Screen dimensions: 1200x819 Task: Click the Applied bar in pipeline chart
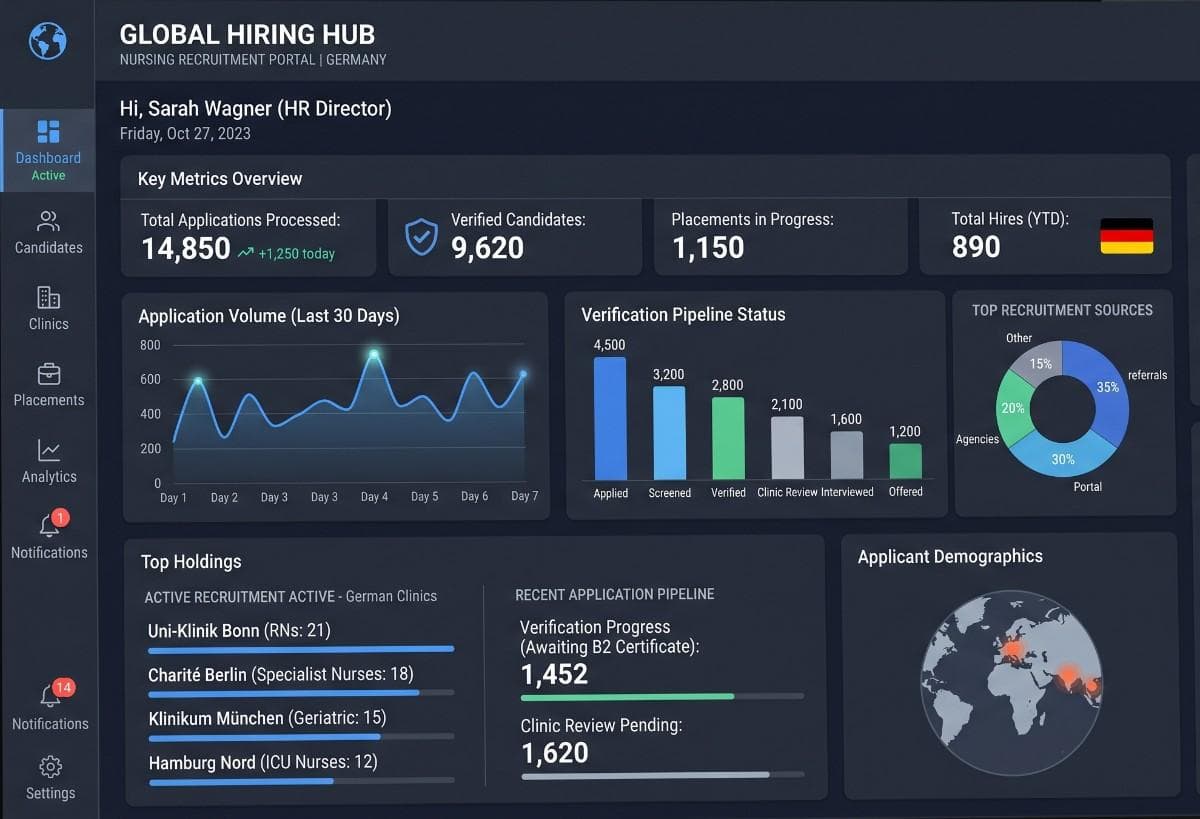point(610,418)
